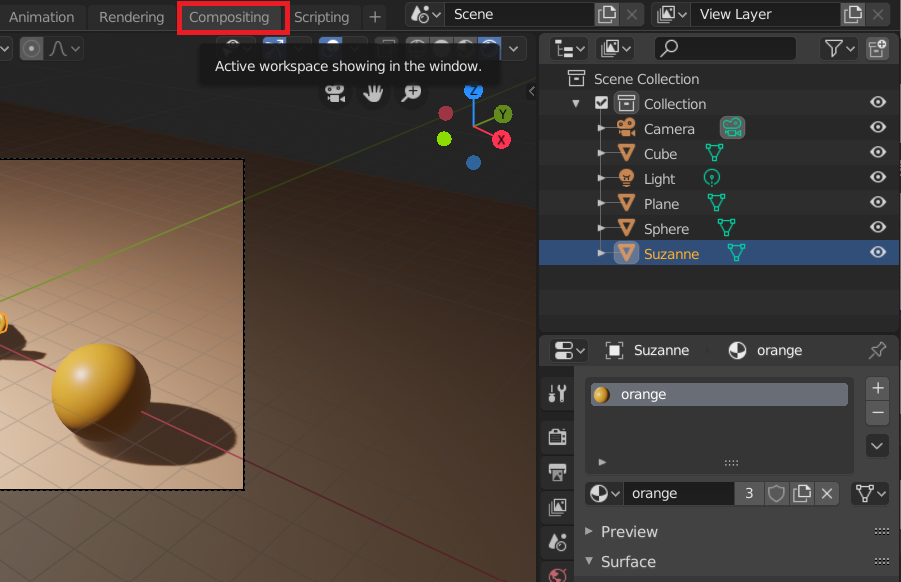The image size is (901, 582).
Task: Click the Cube mesh data icon
Action: 714,152
